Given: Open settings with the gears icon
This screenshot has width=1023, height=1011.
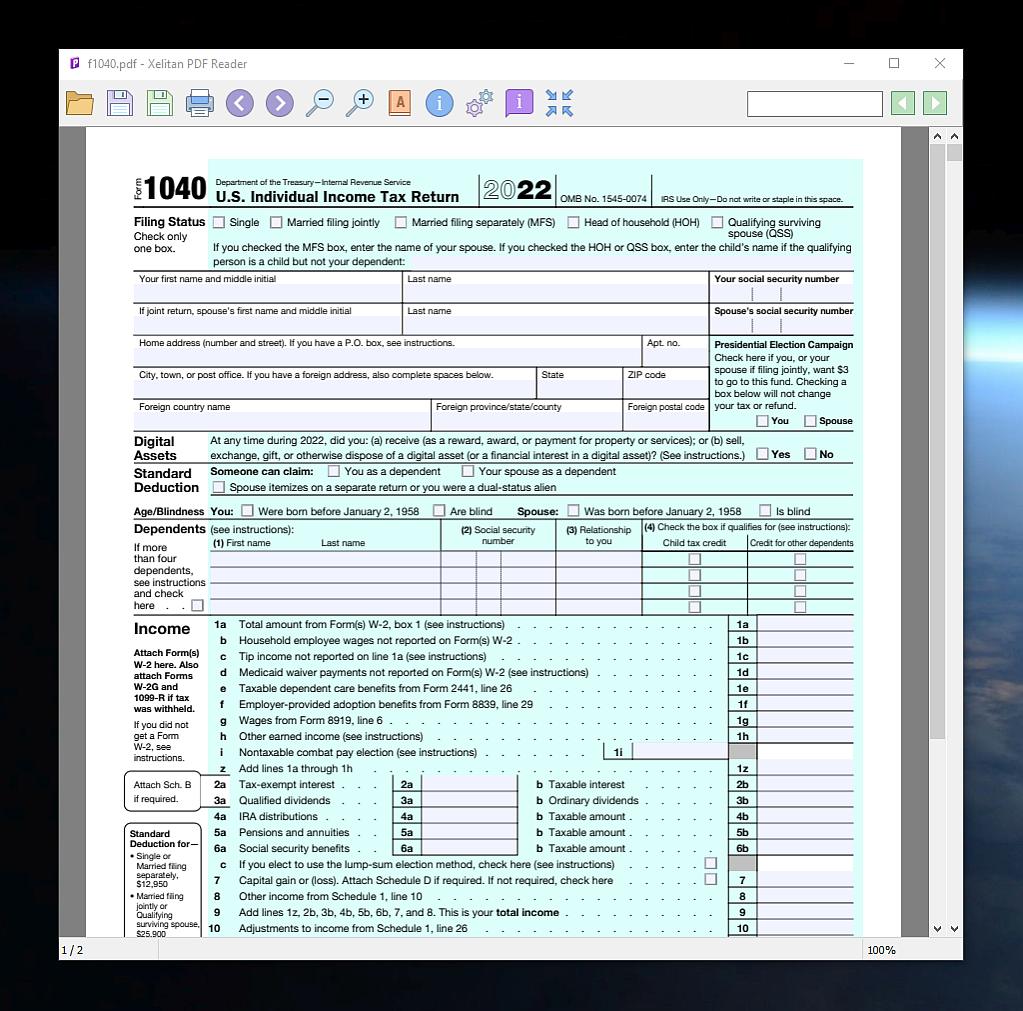Looking at the screenshot, I should tap(480, 103).
